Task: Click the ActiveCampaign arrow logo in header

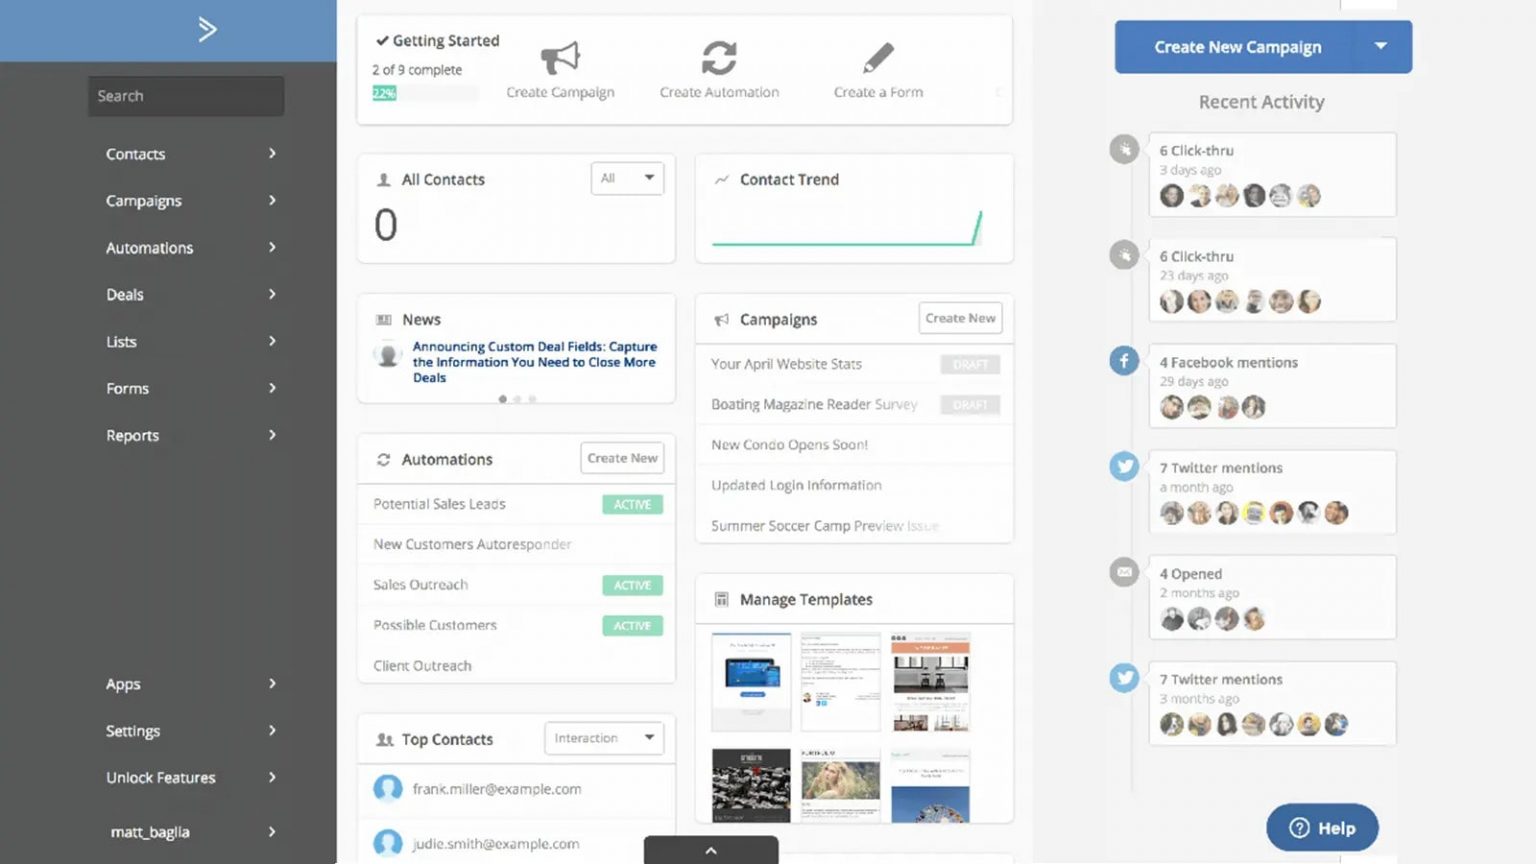Action: (x=207, y=29)
